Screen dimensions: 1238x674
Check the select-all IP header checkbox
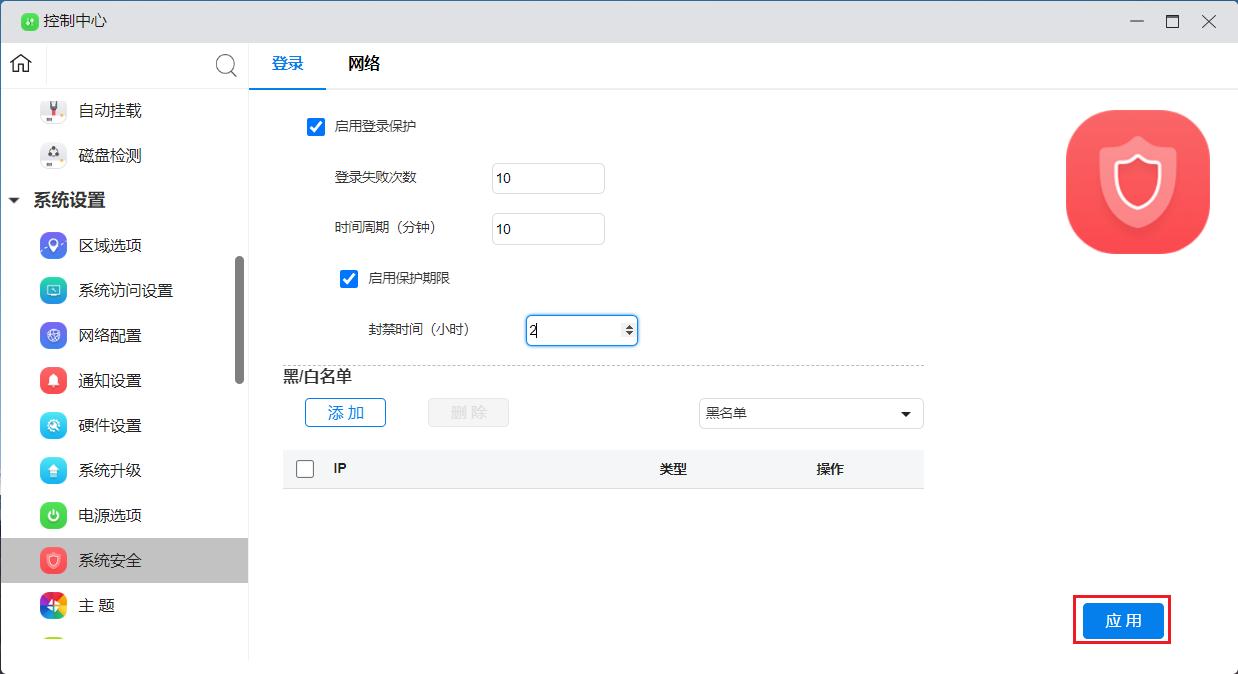pyautogui.click(x=306, y=469)
